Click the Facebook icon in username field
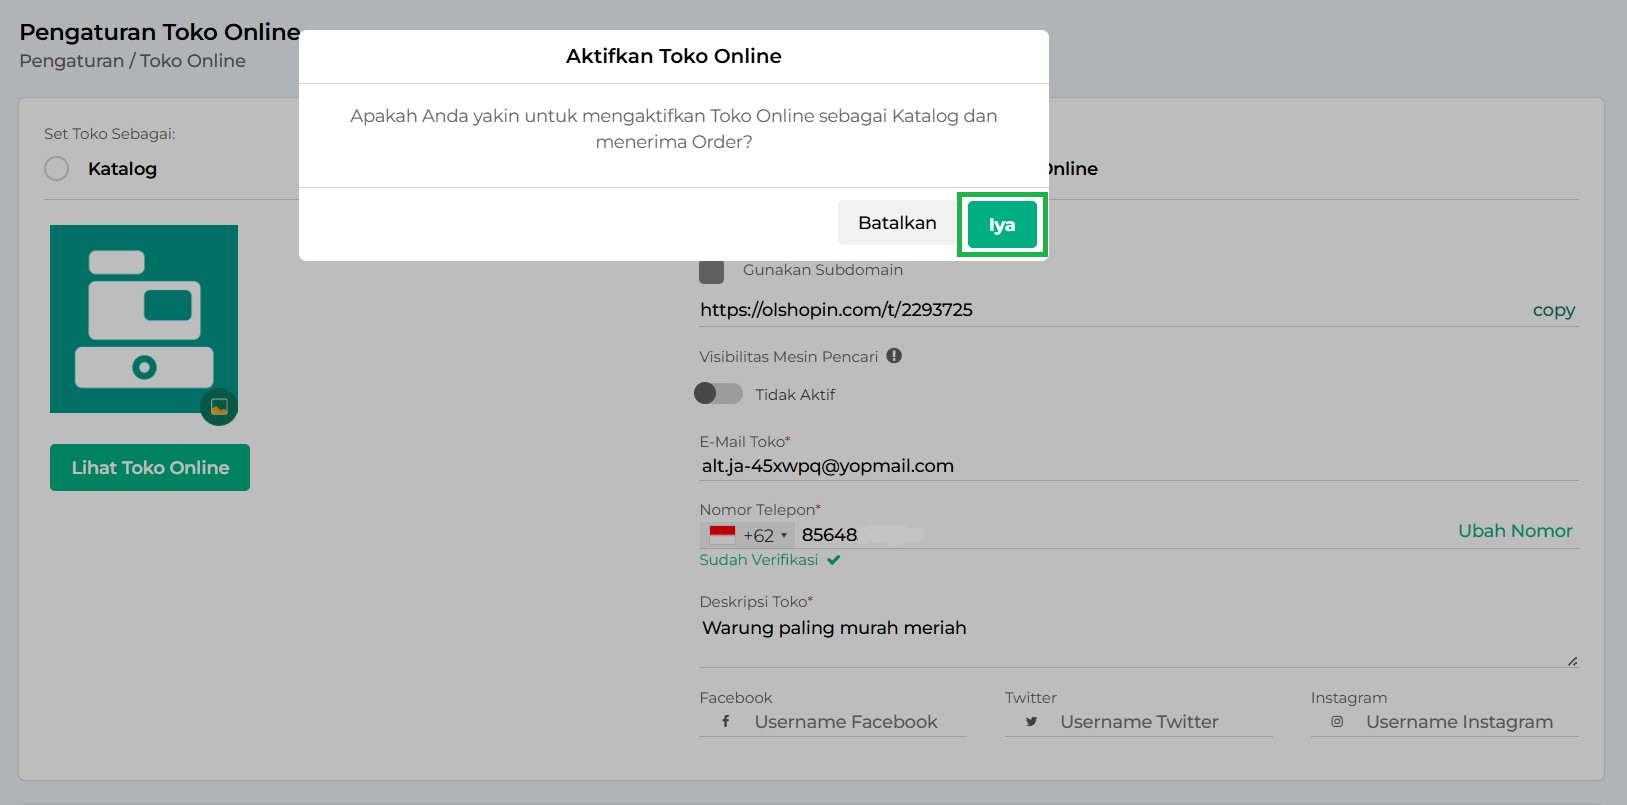 726,721
